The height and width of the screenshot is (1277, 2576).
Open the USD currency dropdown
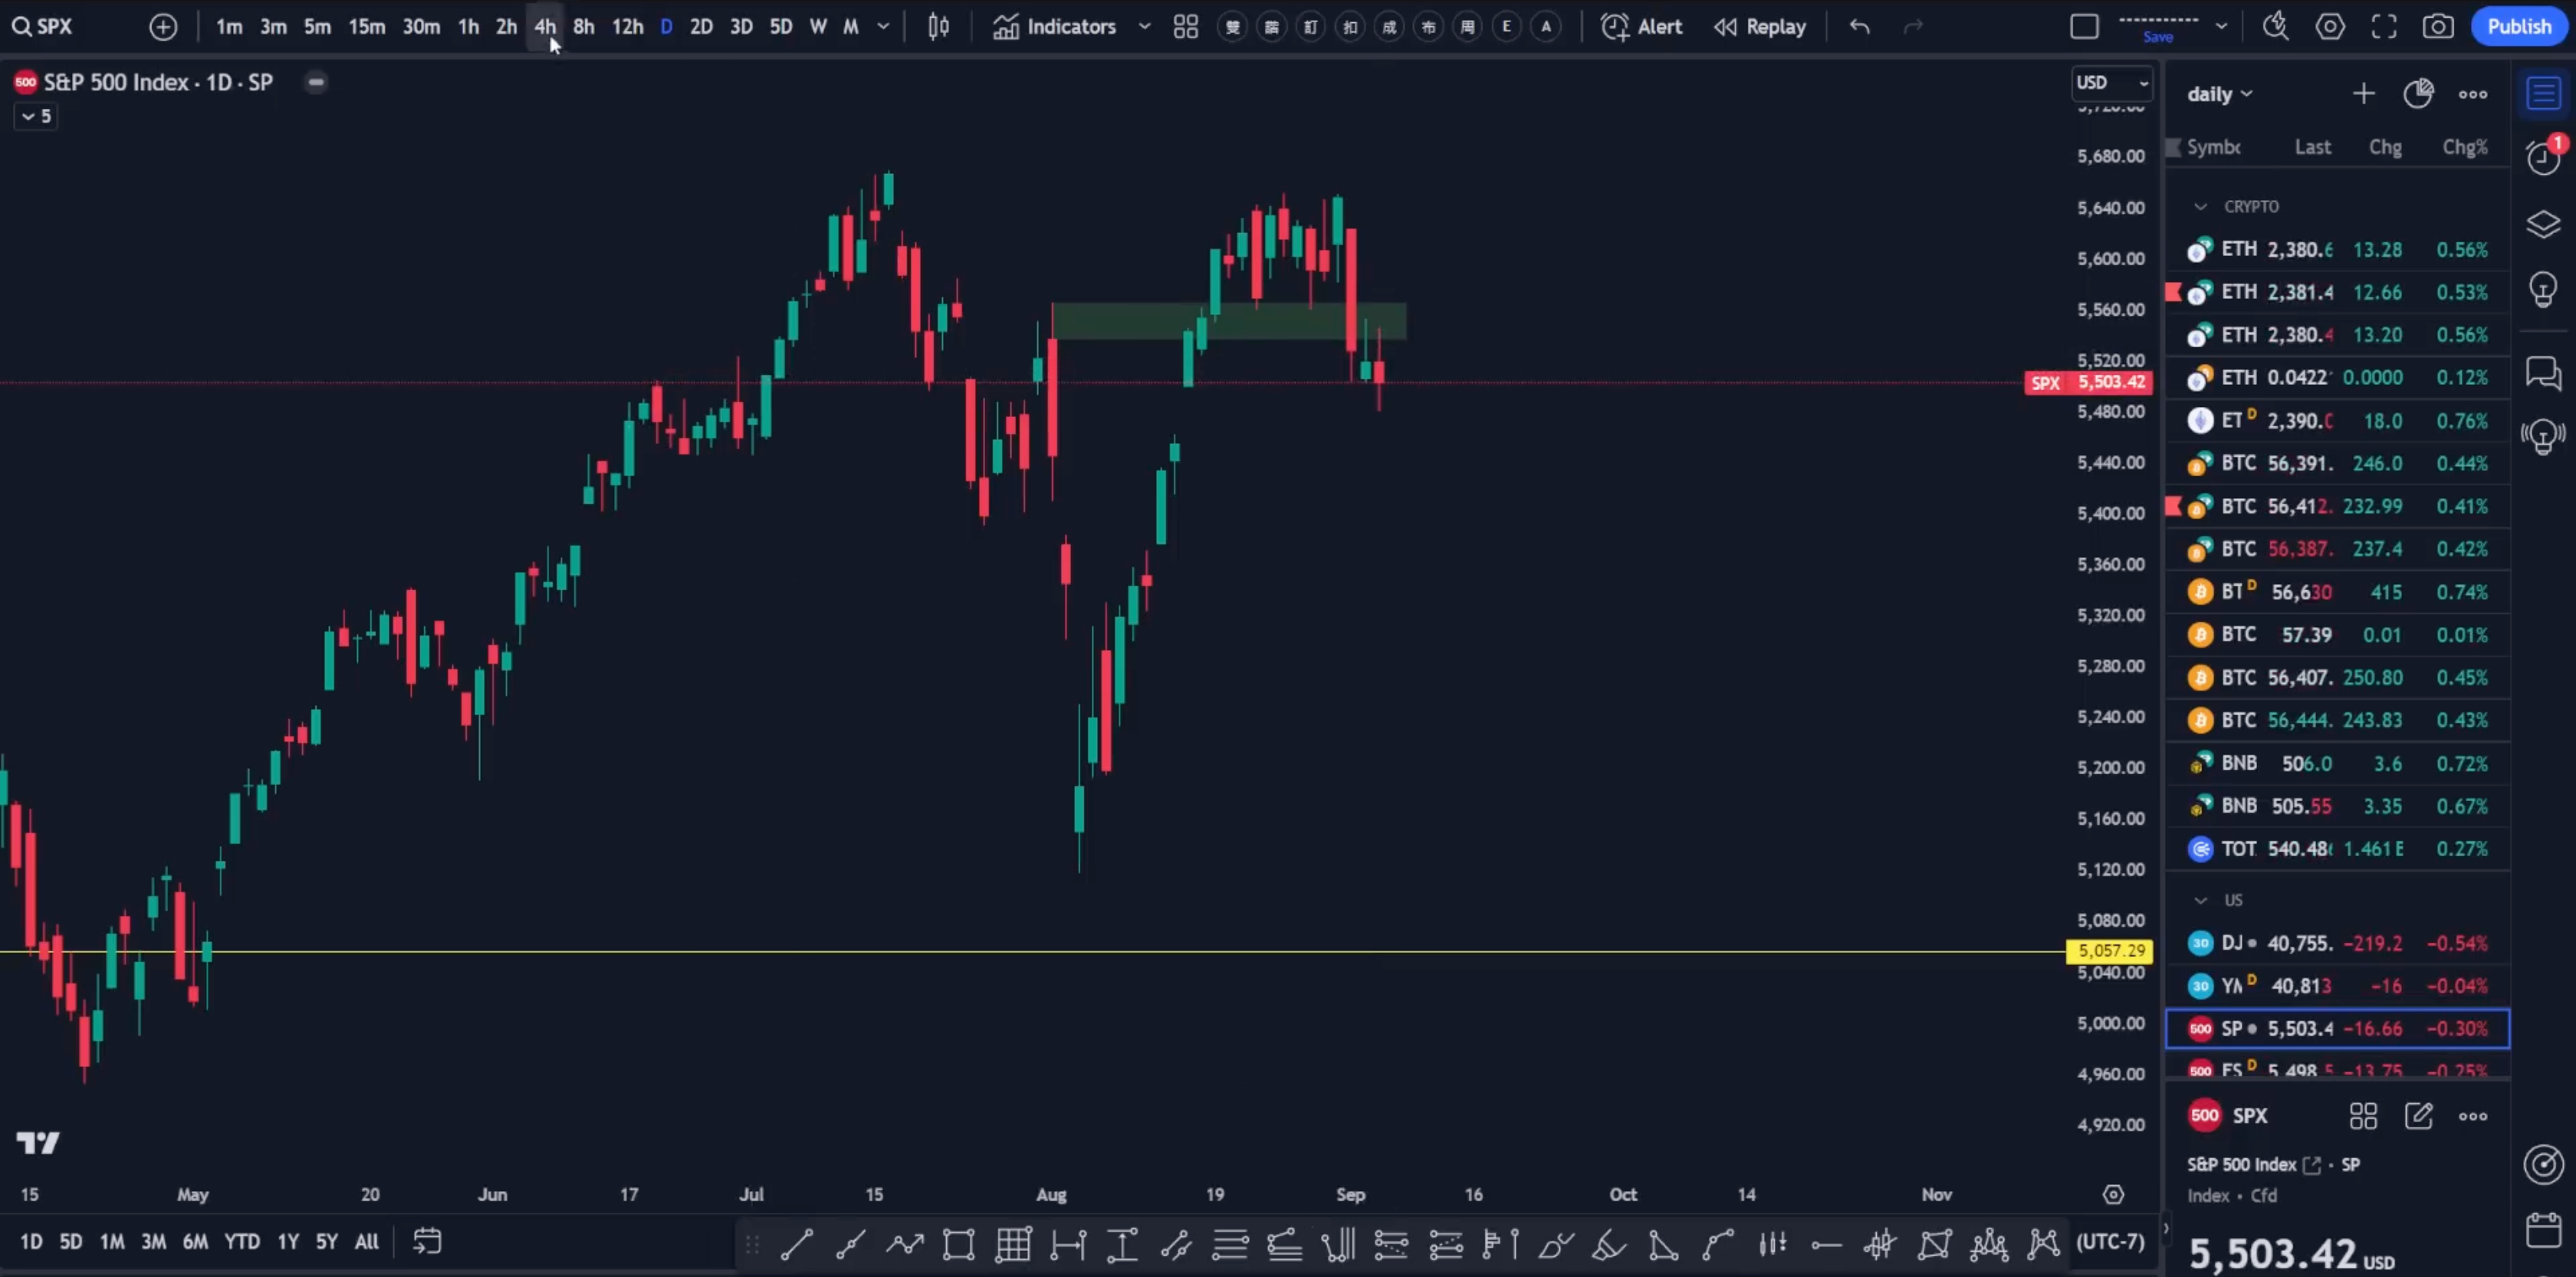click(x=2111, y=83)
